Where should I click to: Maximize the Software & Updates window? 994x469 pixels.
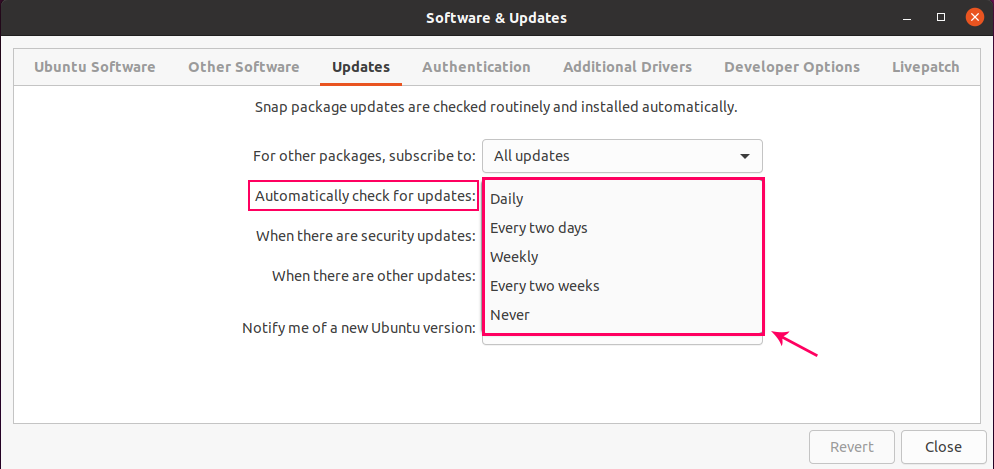[x=941, y=18]
